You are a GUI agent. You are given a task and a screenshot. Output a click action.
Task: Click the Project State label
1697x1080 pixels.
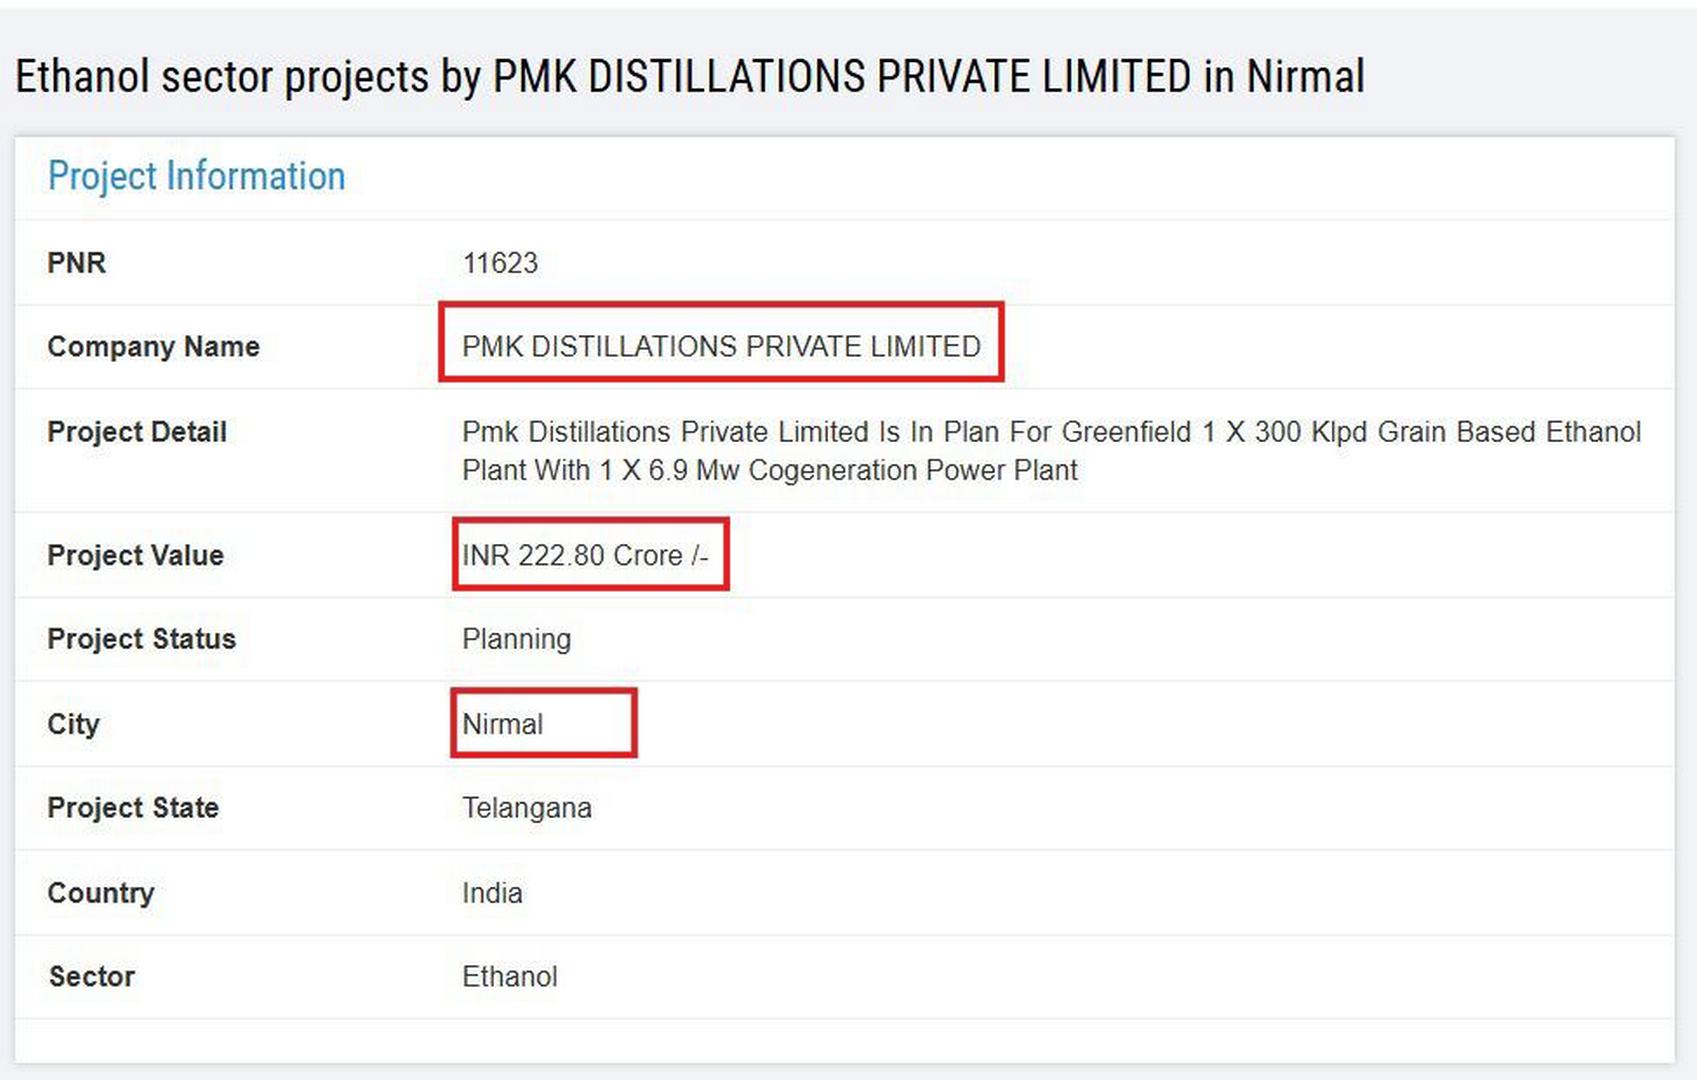tap(133, 808)
